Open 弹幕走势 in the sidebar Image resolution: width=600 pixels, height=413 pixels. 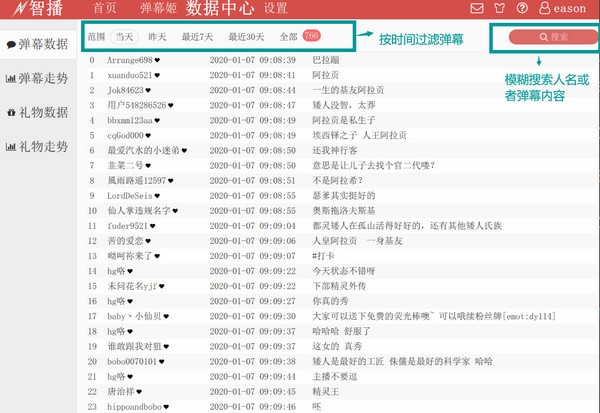pos(37,78)
